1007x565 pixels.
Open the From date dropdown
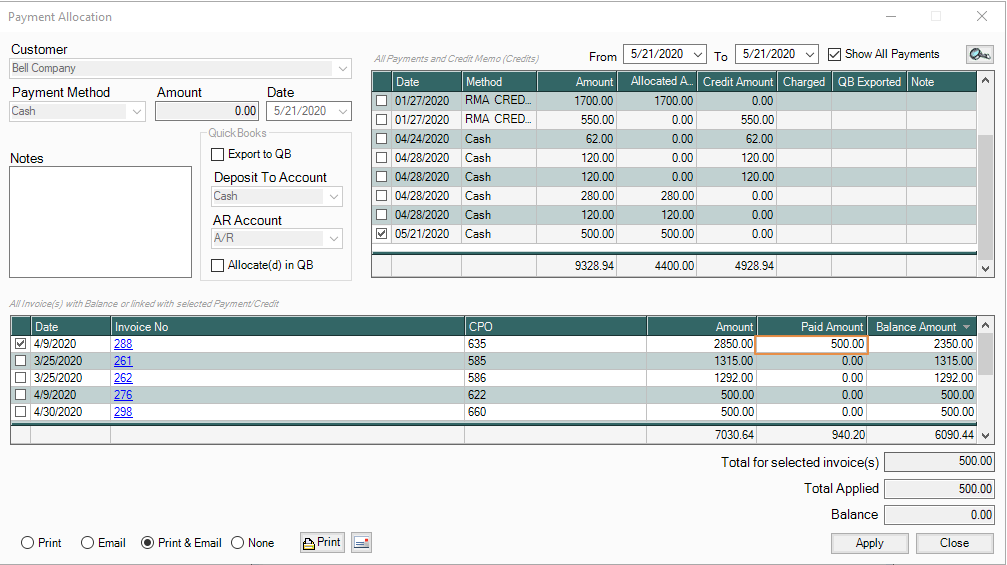click(x=697, y=55)
